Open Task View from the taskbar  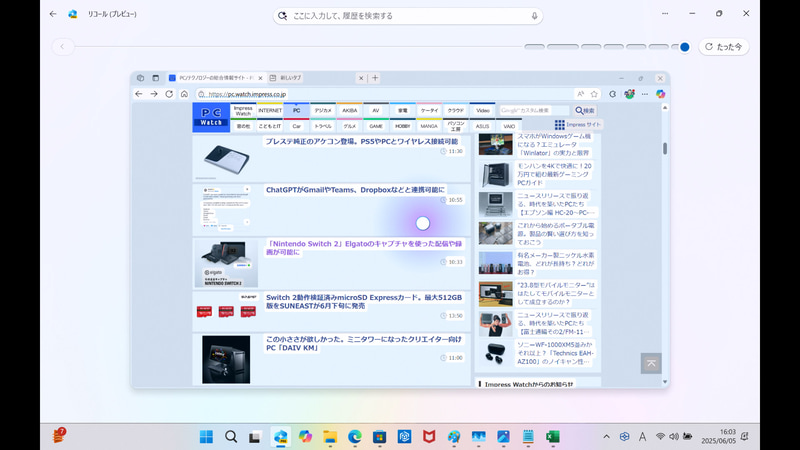coord(255,437)
